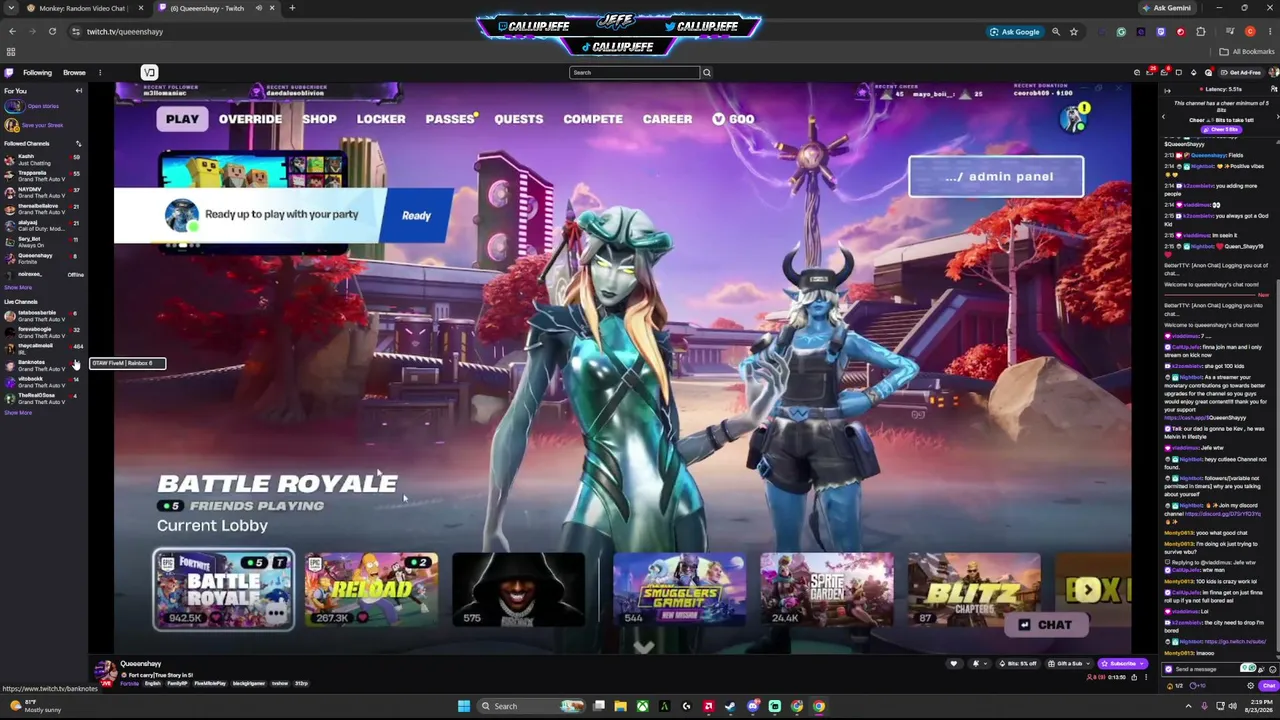Click the purple Chat send button
The height and width of the screenshot is (720, 1280).
click(x=1268, y=686)
